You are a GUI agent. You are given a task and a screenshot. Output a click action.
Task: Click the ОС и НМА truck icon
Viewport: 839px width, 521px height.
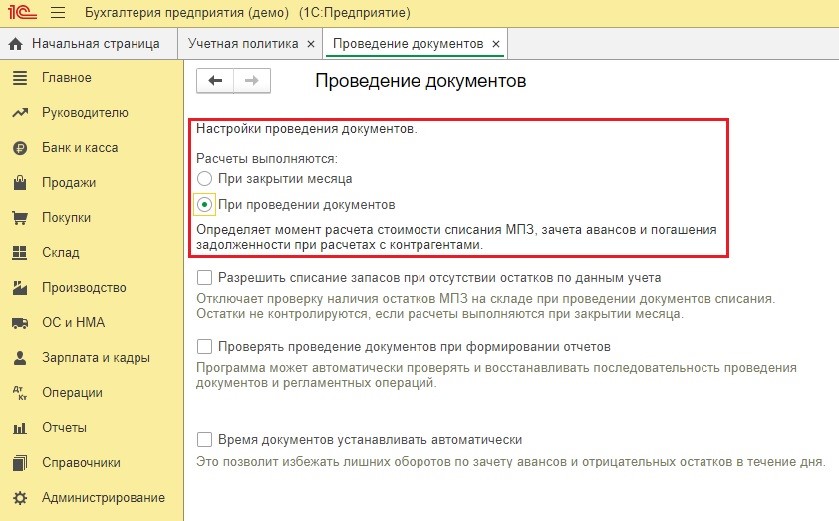click(19, 323)
